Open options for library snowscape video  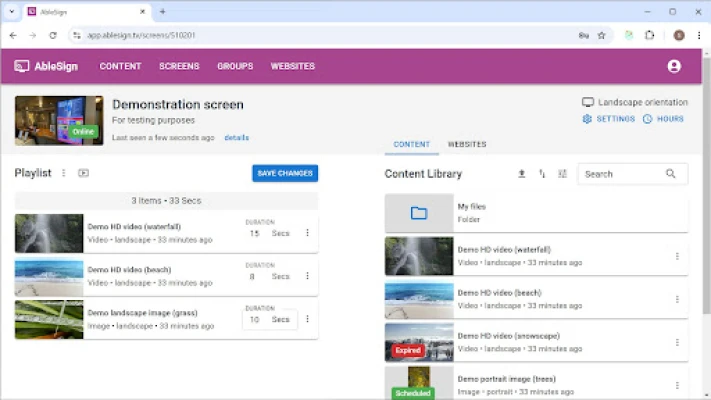(x=676, y=341)
